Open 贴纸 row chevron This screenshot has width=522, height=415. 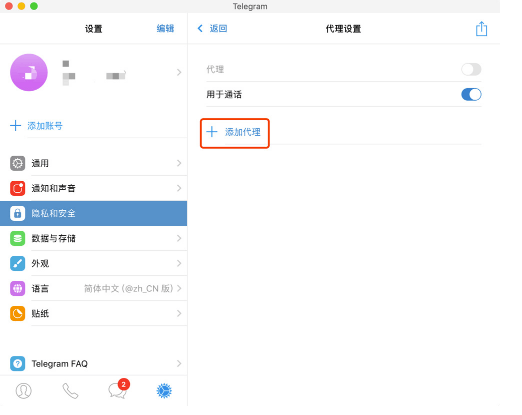[179, 313]
